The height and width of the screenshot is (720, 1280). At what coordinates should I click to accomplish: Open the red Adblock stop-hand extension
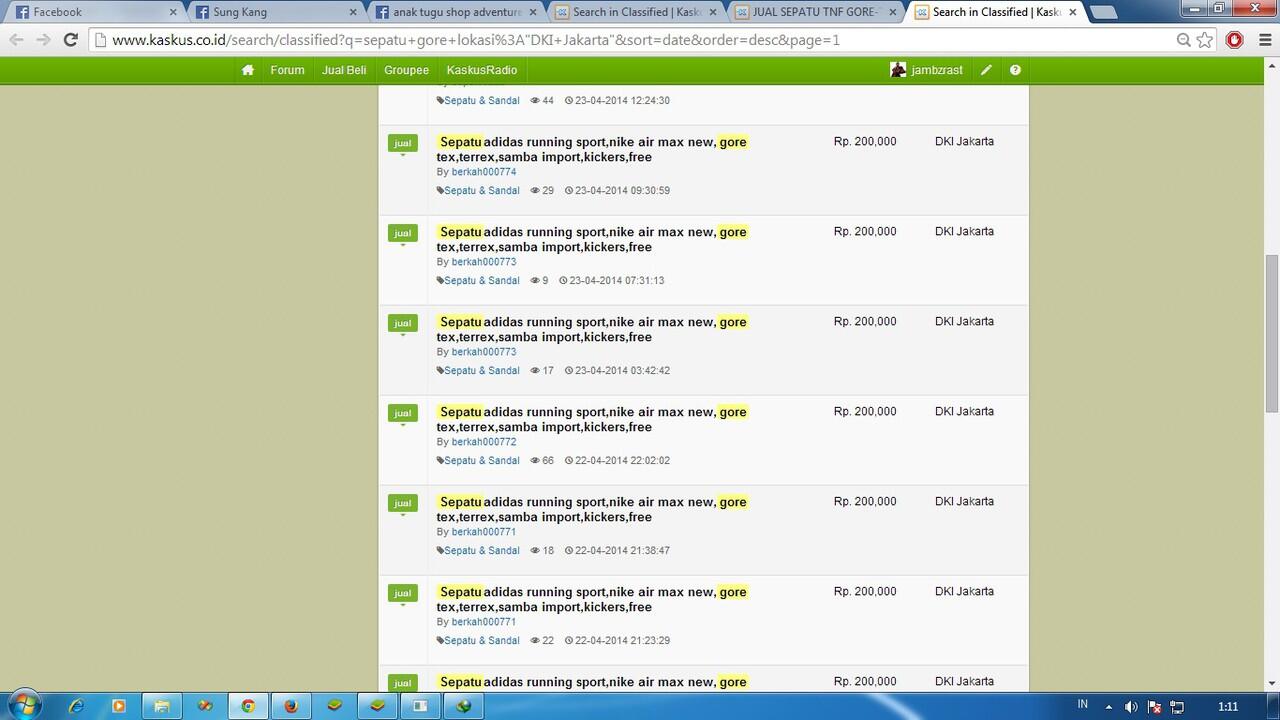[x=1235, y=40]
